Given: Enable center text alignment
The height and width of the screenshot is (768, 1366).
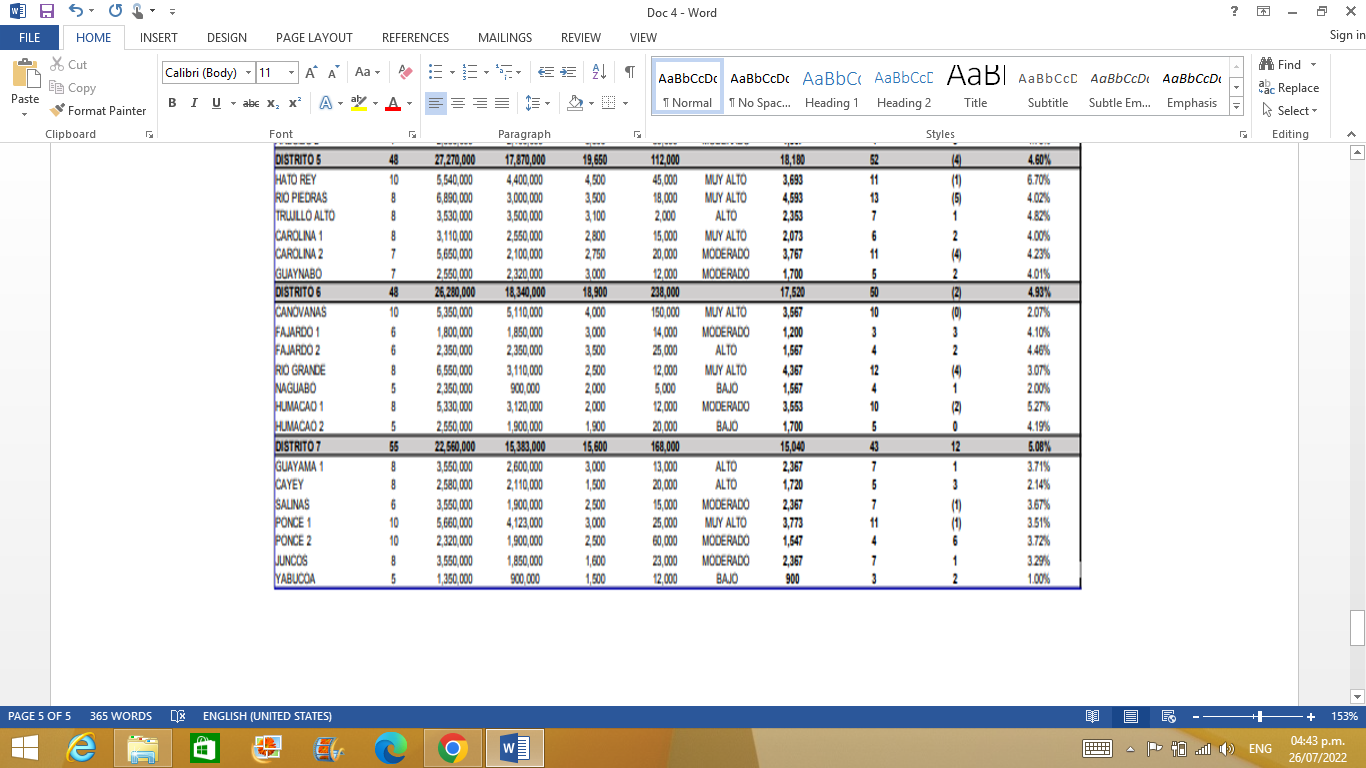Looking at the screenshot, I should (458, 103).
